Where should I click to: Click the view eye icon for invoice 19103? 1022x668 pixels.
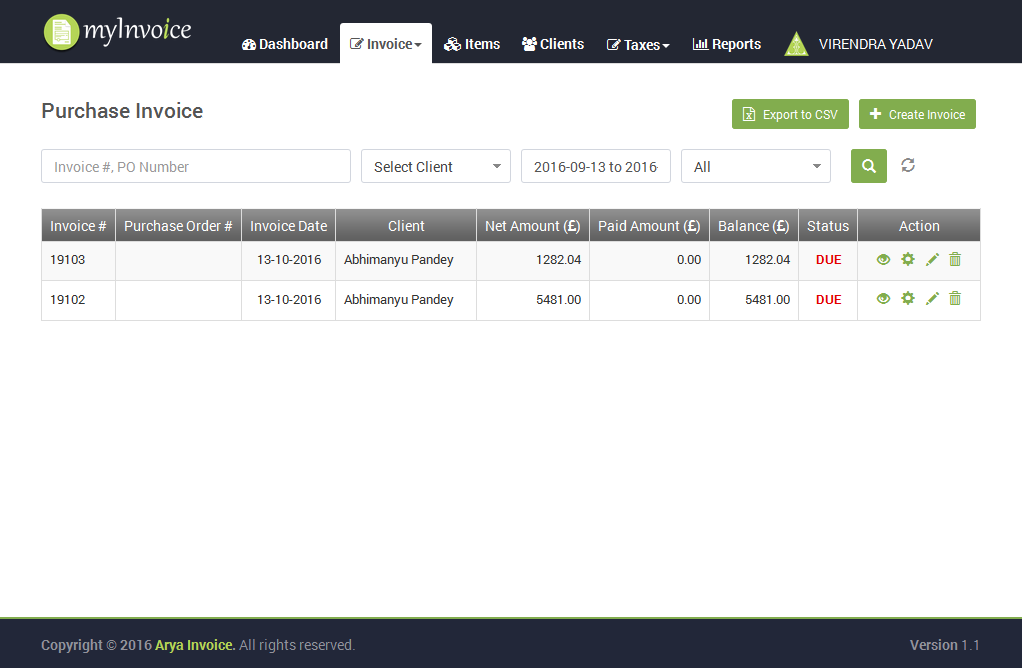[883, 260]
